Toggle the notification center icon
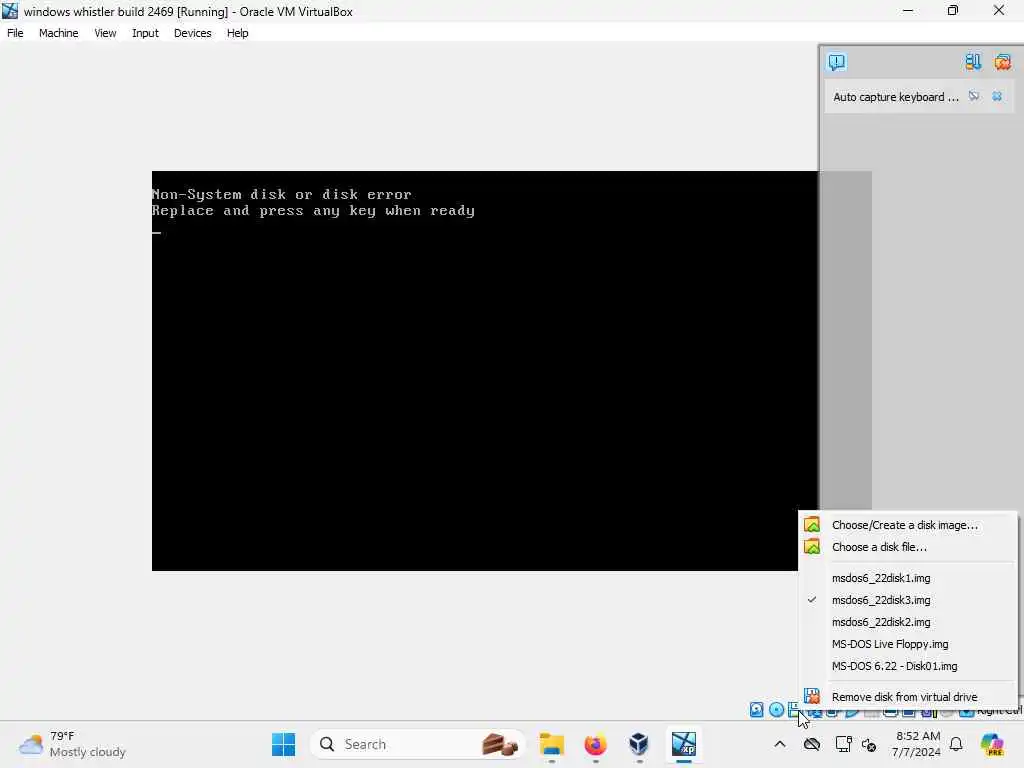1024x768 pixels. (x=837, y=62)
